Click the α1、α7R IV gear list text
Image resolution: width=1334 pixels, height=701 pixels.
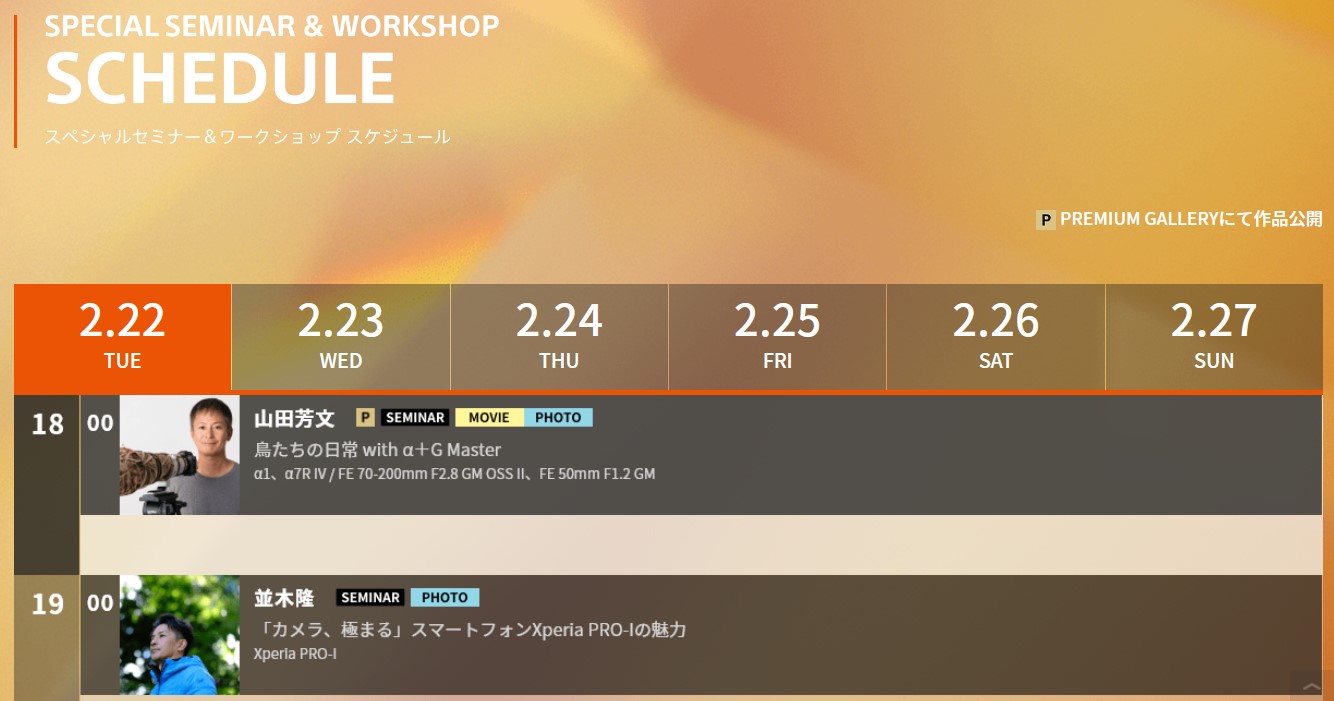pyautogui.click(x=455, y=474)
